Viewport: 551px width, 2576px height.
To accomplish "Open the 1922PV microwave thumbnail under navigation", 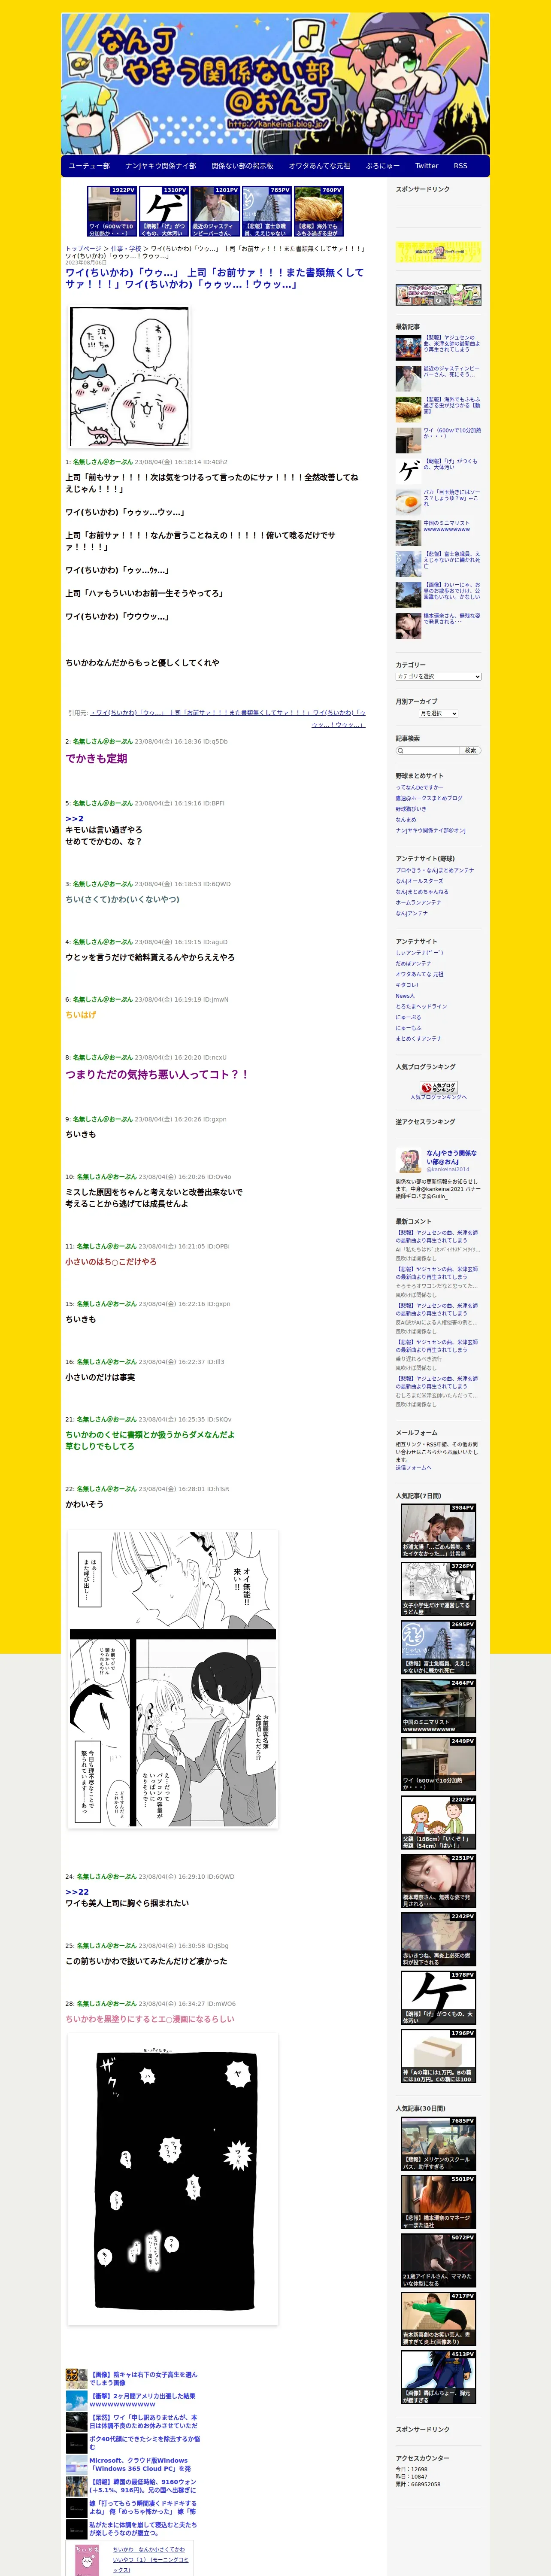I will [x=112, y=211].
